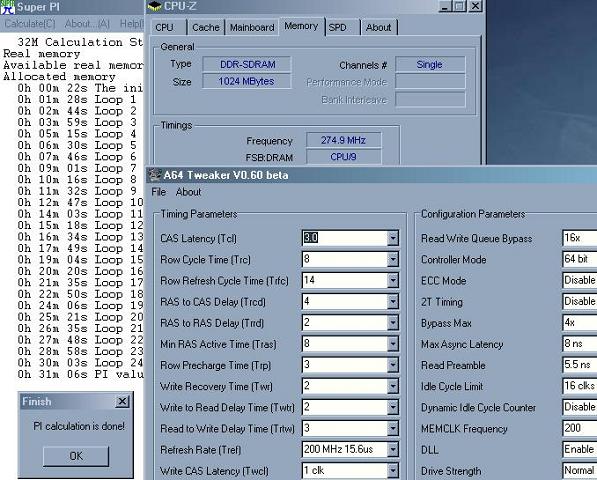The width and height of the screenshot is (597, 480).
Task: Click the Frequency 274.9 MHz value
Action: (x=343, y=140)
